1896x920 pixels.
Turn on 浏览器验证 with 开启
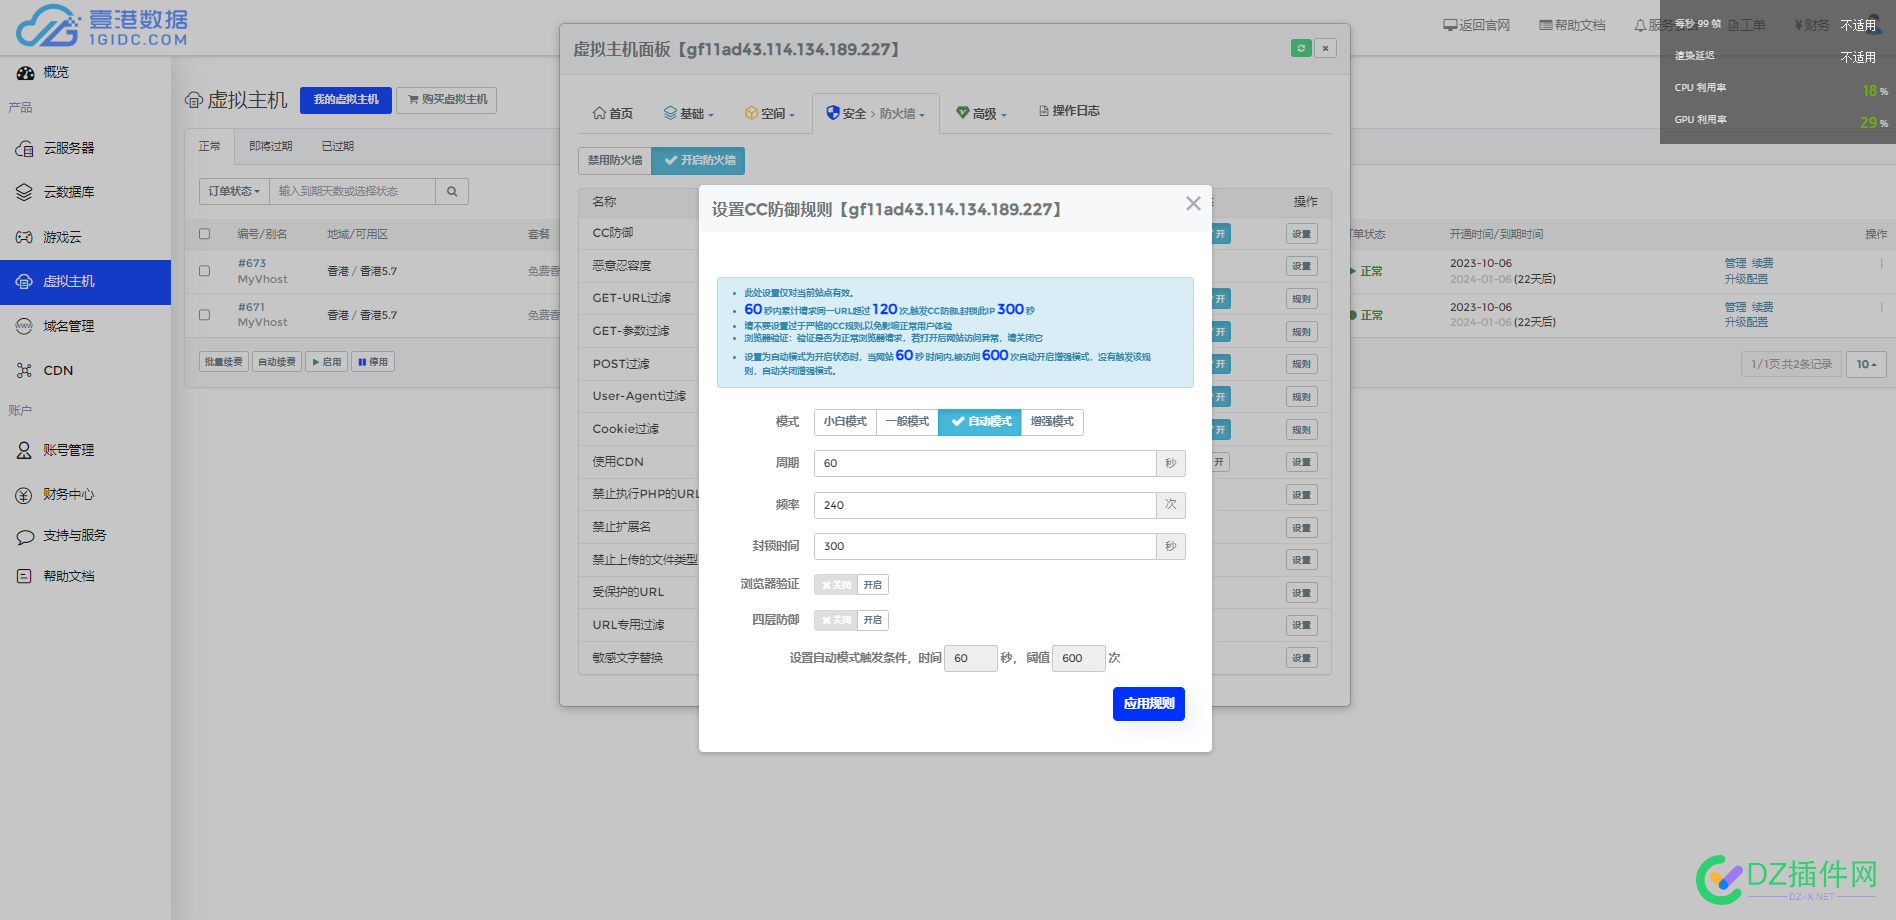point(873,585)
